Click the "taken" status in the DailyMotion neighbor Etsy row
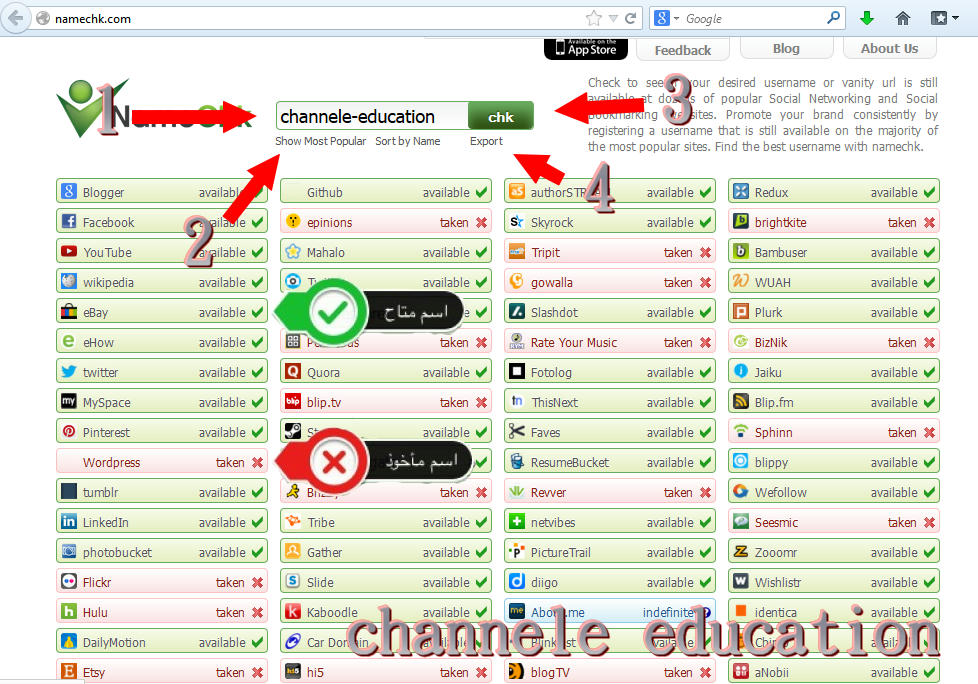 tap(230, 672)
